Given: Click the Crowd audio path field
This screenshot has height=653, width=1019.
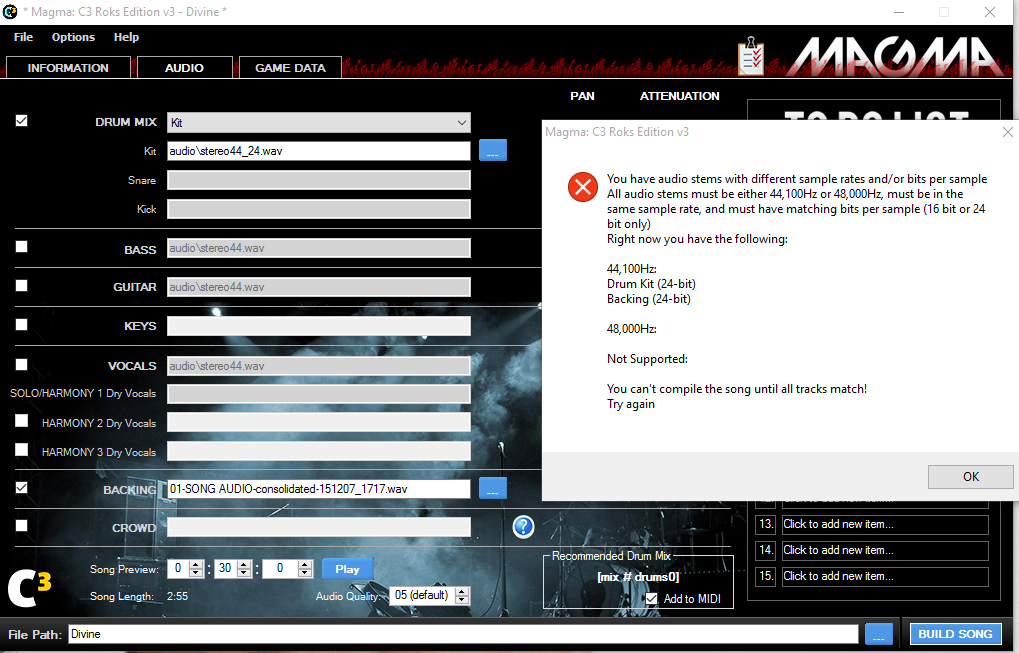Looking at the screenshot, I should [318, 527].
